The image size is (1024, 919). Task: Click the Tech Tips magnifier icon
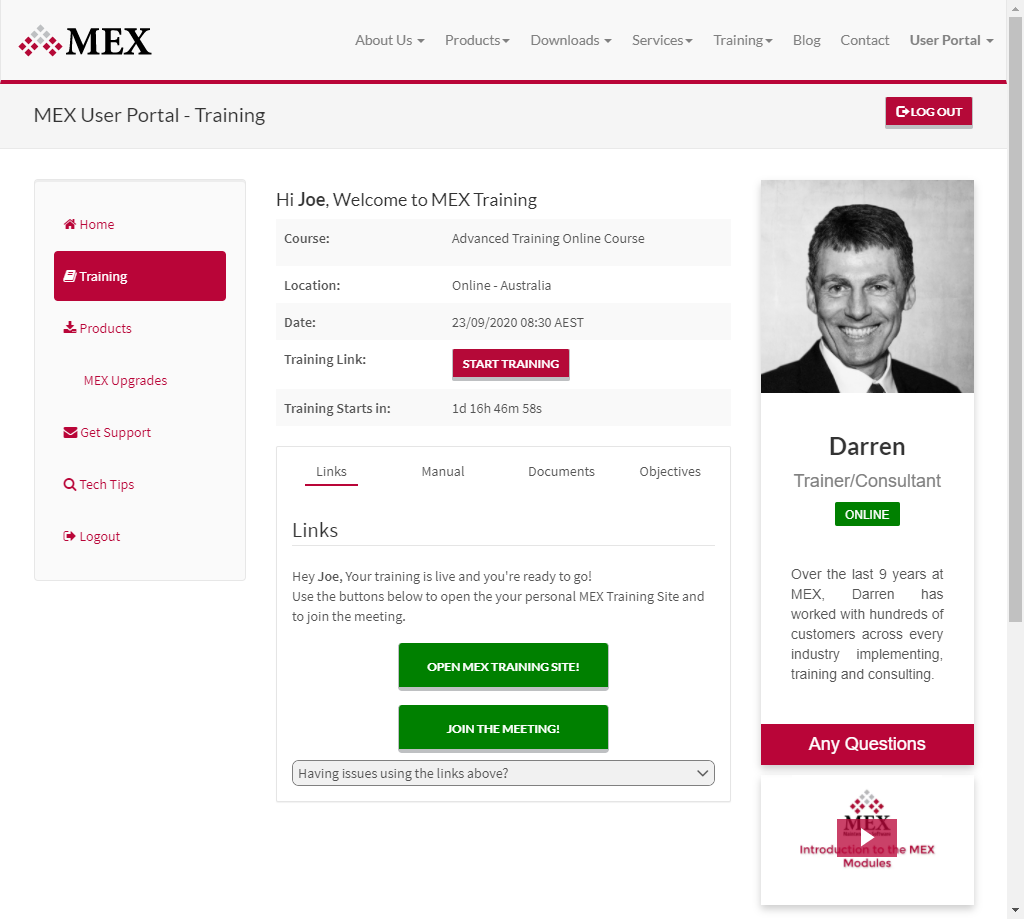pos(70,485)
